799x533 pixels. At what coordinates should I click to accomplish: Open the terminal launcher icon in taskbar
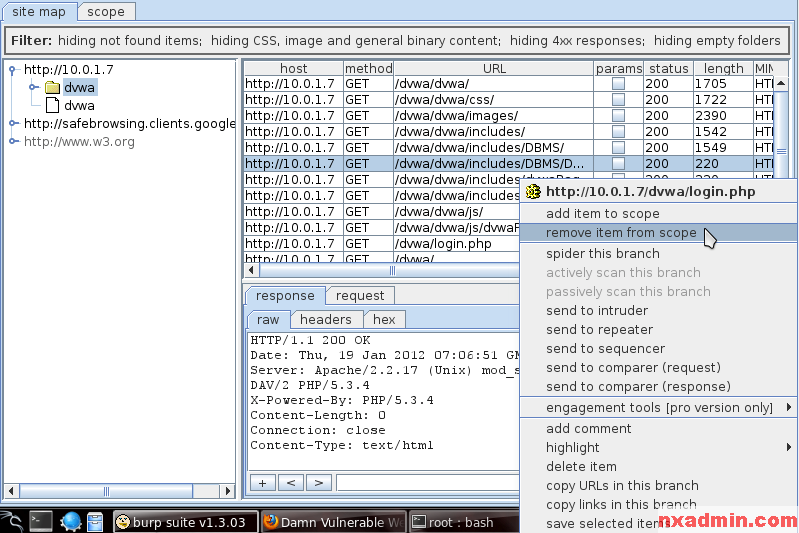41,521
